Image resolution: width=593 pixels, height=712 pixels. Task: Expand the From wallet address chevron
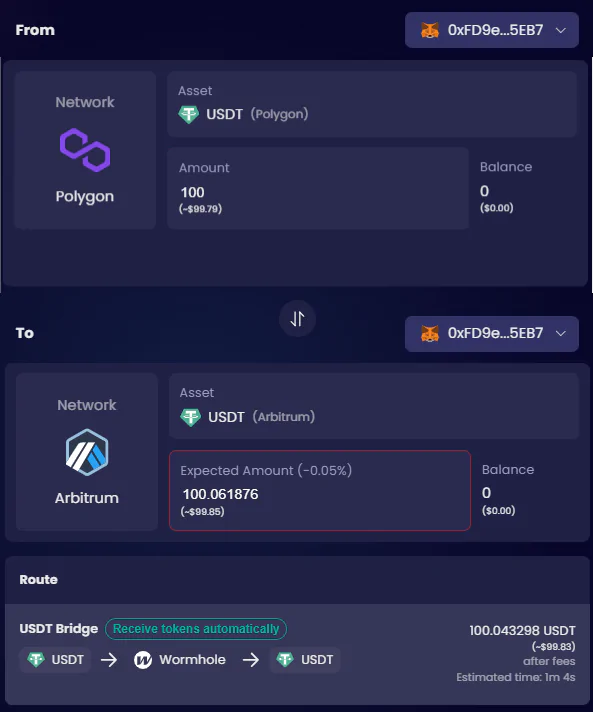coord(561,30)
